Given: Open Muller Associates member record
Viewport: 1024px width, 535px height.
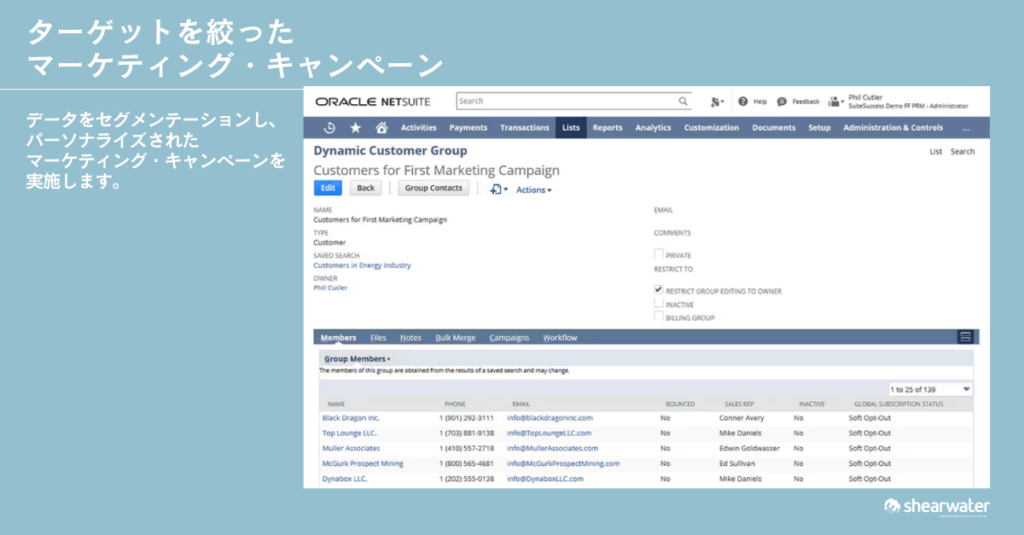Looking at the screenshot, I should pyautogui.click(x=351, y=448).
